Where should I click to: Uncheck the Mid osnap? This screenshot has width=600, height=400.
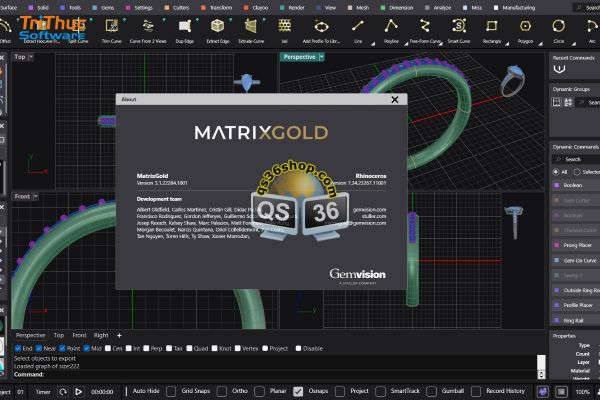pyautogui.click(x=86, y=348)
